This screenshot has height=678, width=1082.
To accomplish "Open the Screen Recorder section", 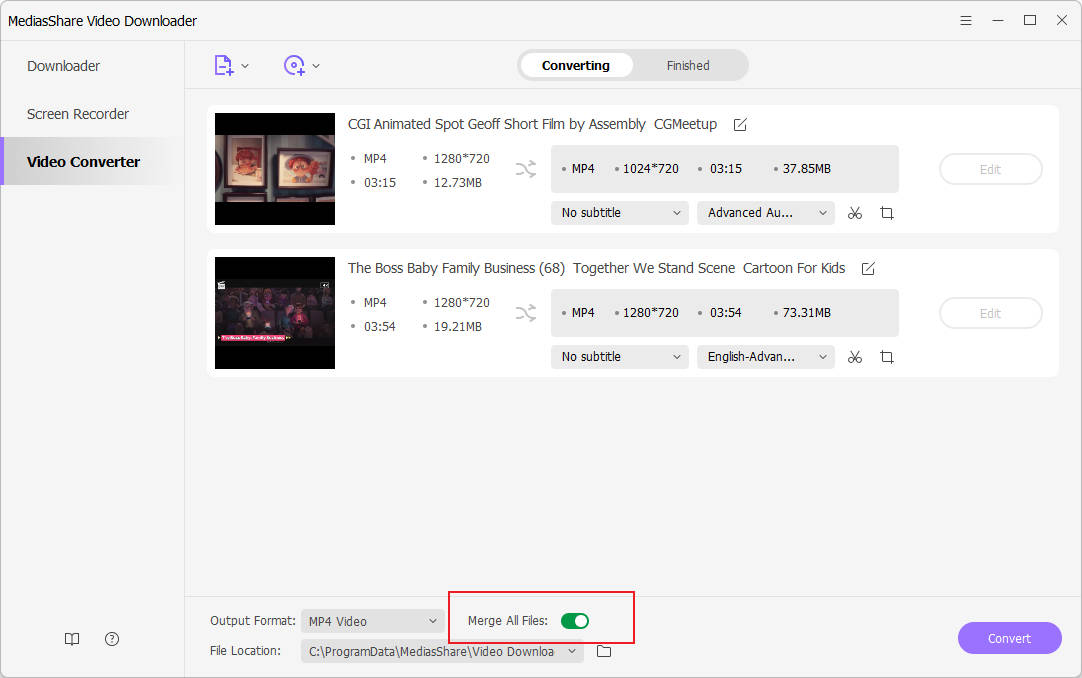I will tap(78, 114).
